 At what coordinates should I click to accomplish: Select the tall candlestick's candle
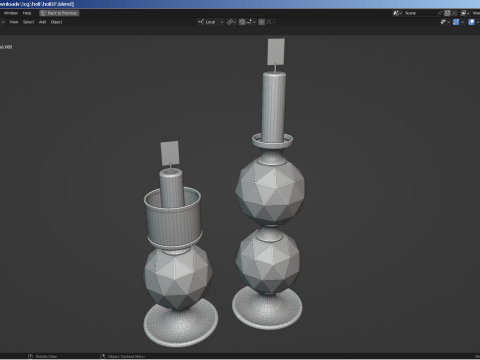pos(274,107)
